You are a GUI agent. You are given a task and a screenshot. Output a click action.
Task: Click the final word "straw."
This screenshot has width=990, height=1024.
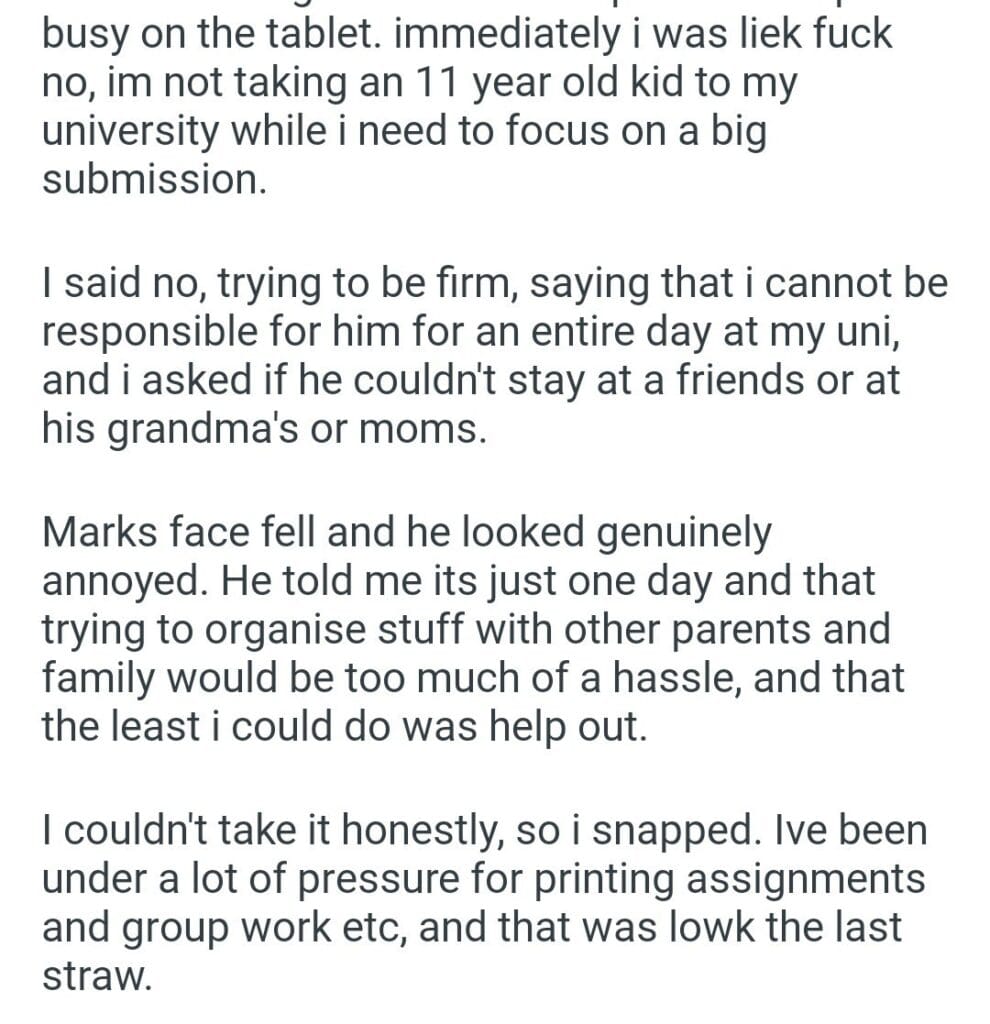click(x=96, y=975)
